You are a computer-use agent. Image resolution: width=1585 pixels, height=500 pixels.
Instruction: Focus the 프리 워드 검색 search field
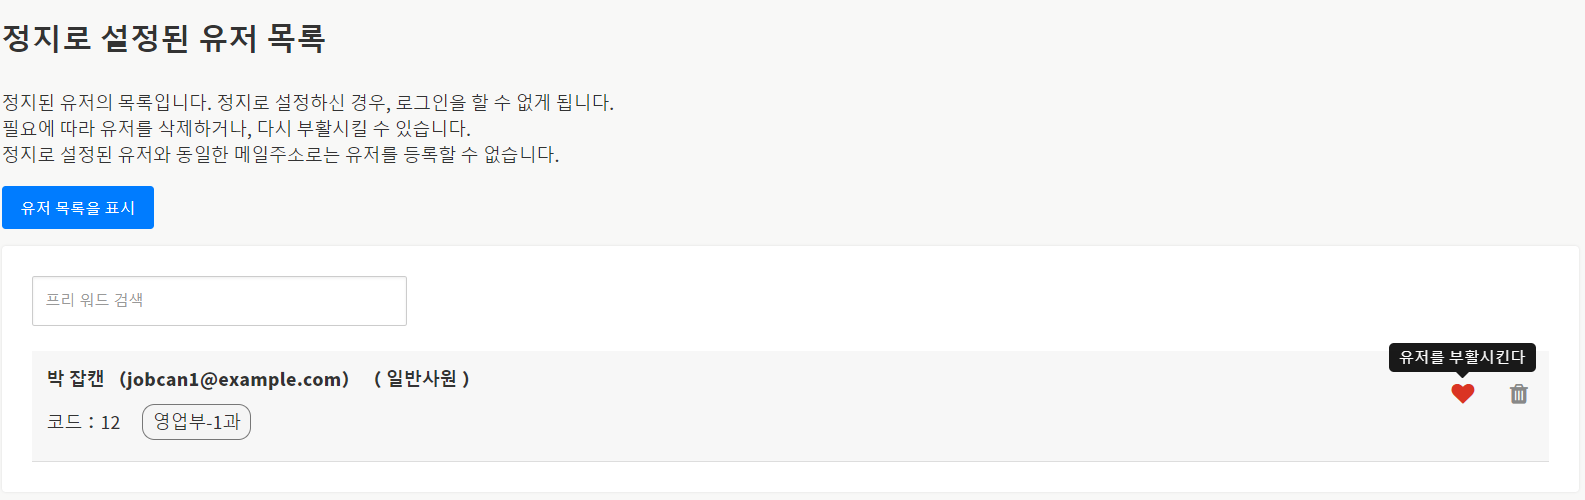(219, 301)
